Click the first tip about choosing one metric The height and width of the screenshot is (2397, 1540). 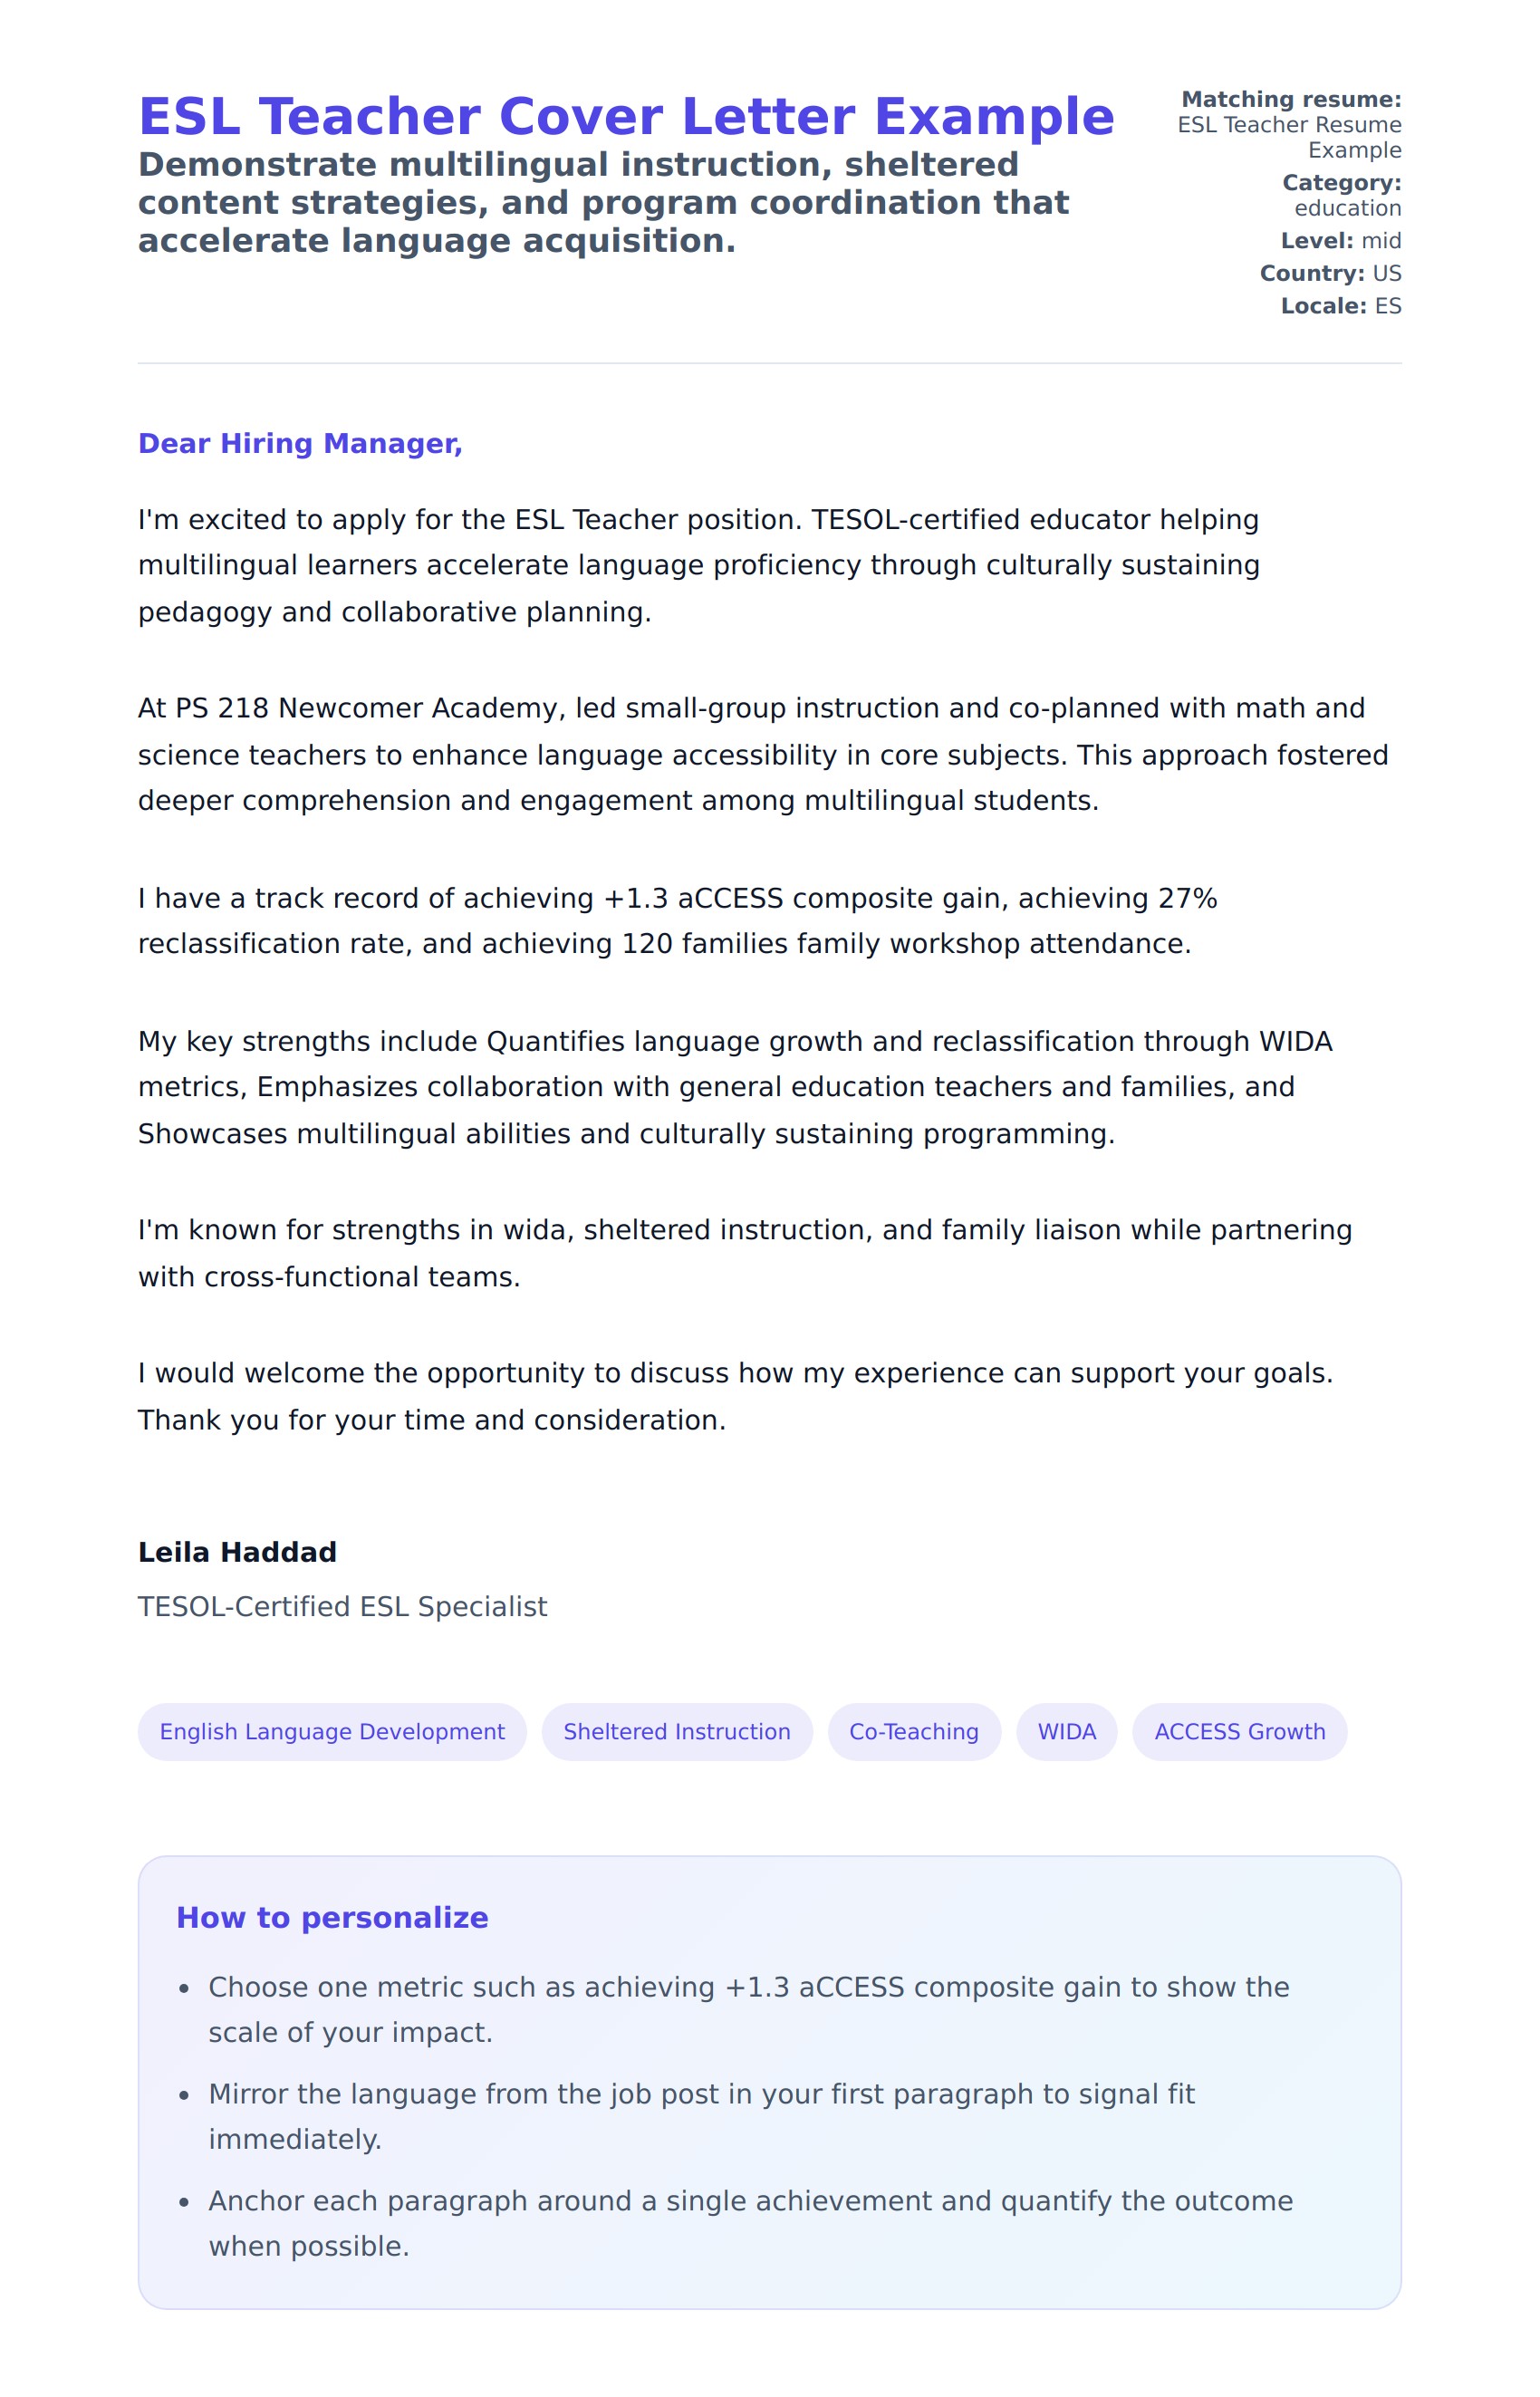(748, 2009)
